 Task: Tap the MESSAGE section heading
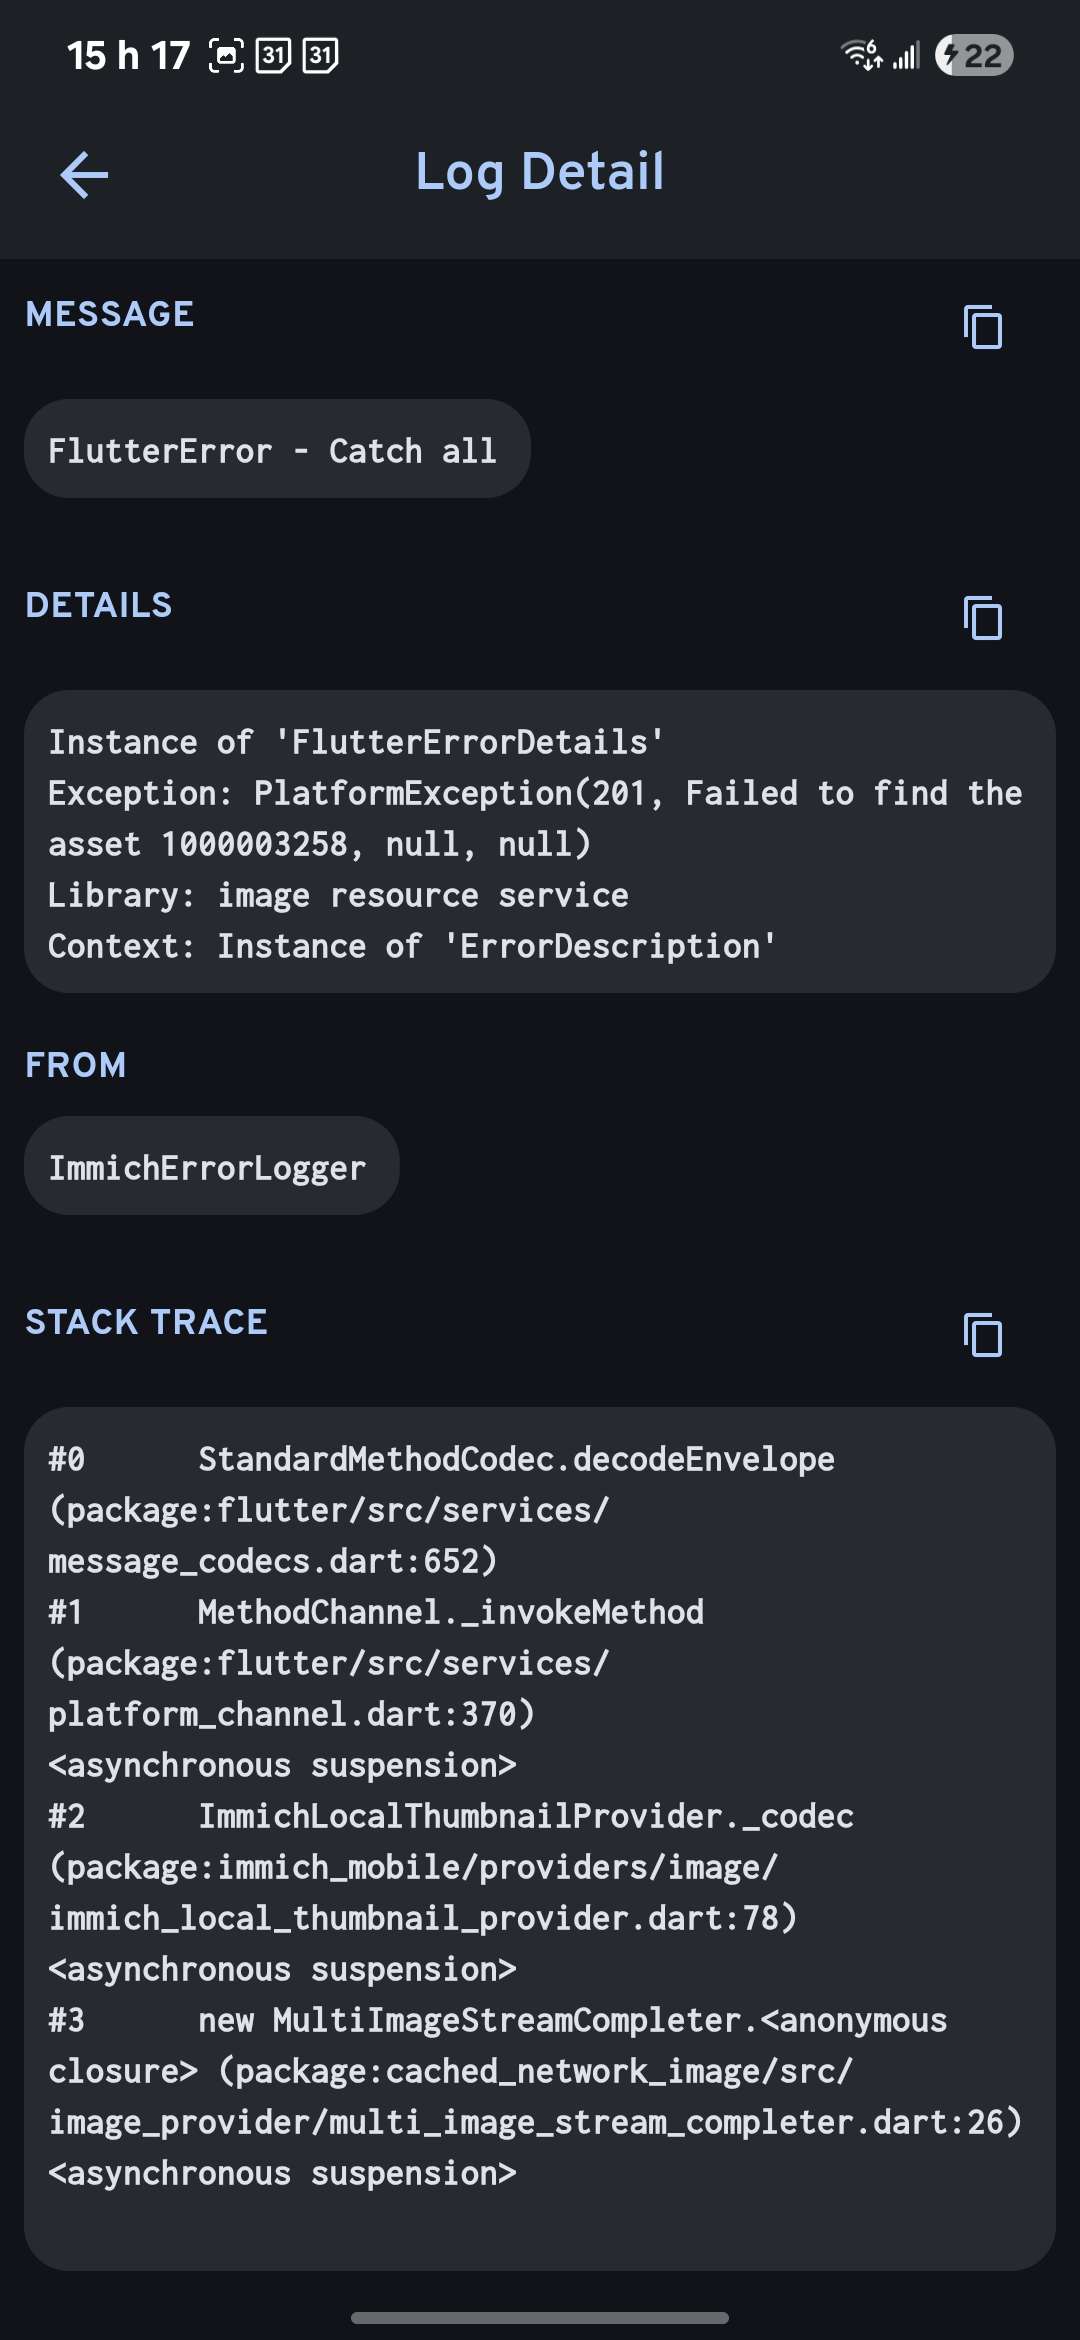coord(110,314)
